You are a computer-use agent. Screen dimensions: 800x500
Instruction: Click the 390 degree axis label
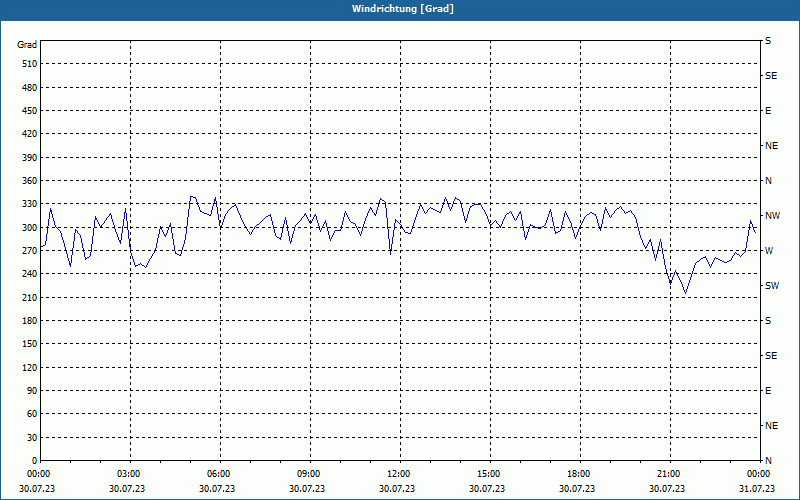(29, 158)
